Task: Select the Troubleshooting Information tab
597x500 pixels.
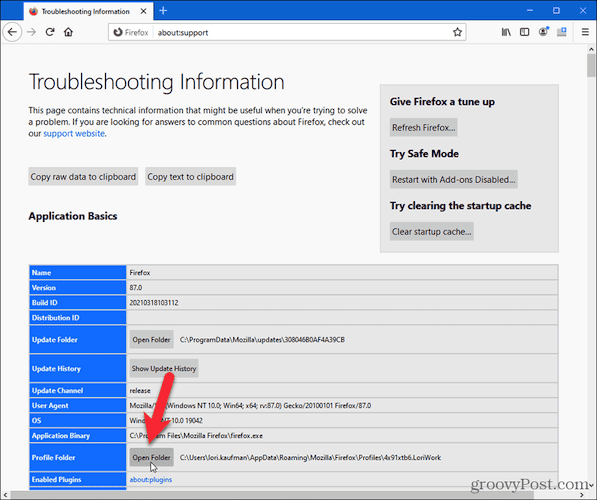Action: pyautogui.click(x=88, y=11)
